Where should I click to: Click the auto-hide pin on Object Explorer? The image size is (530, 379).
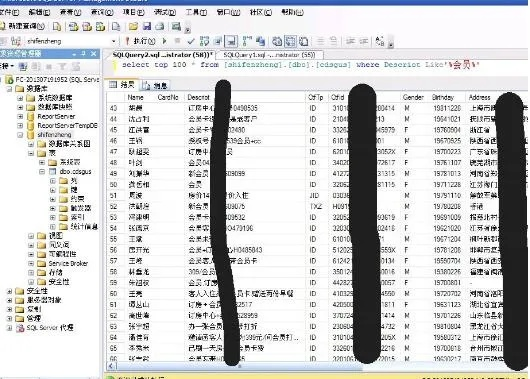[x=84, y=53]
